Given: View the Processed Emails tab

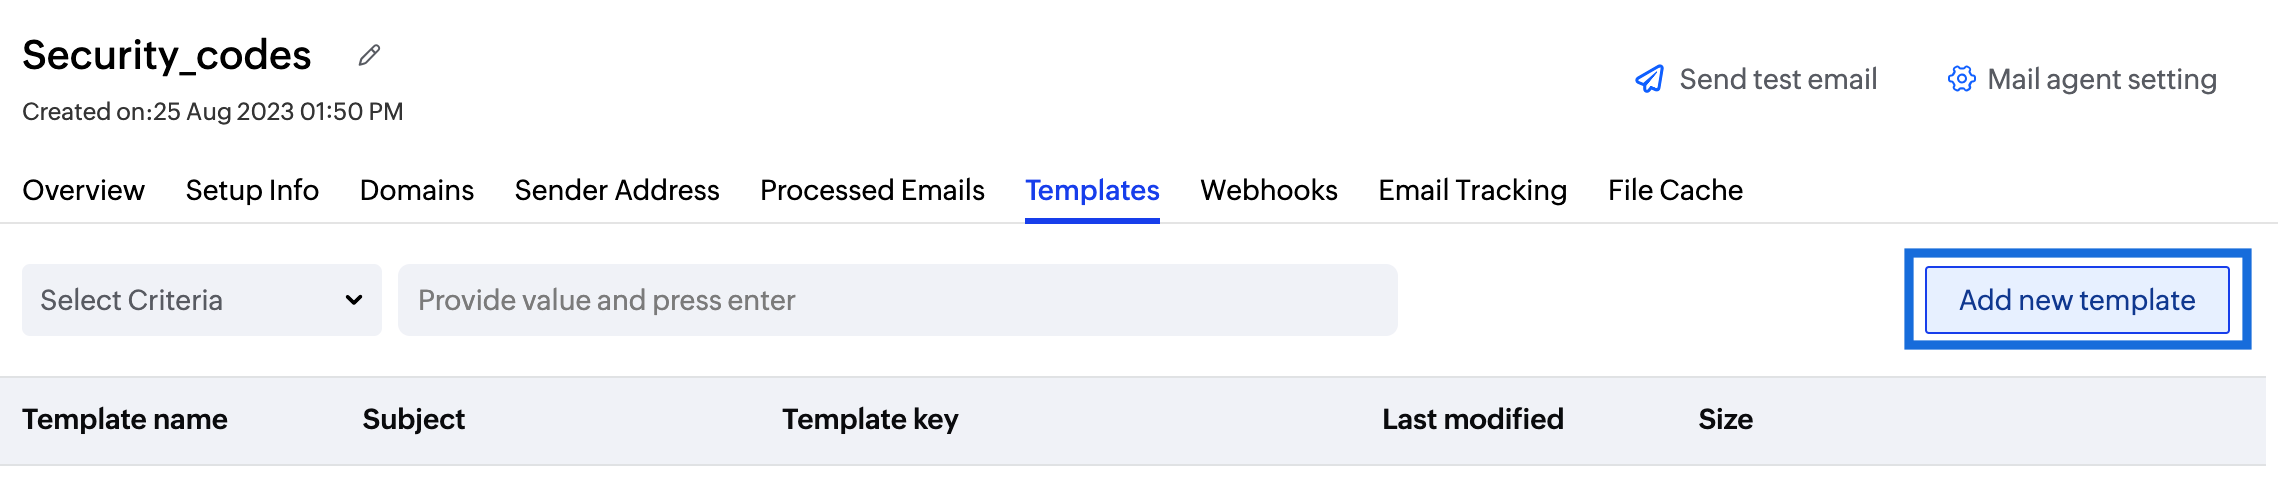Looking at the screenshot, I should (x=872, y=190).
